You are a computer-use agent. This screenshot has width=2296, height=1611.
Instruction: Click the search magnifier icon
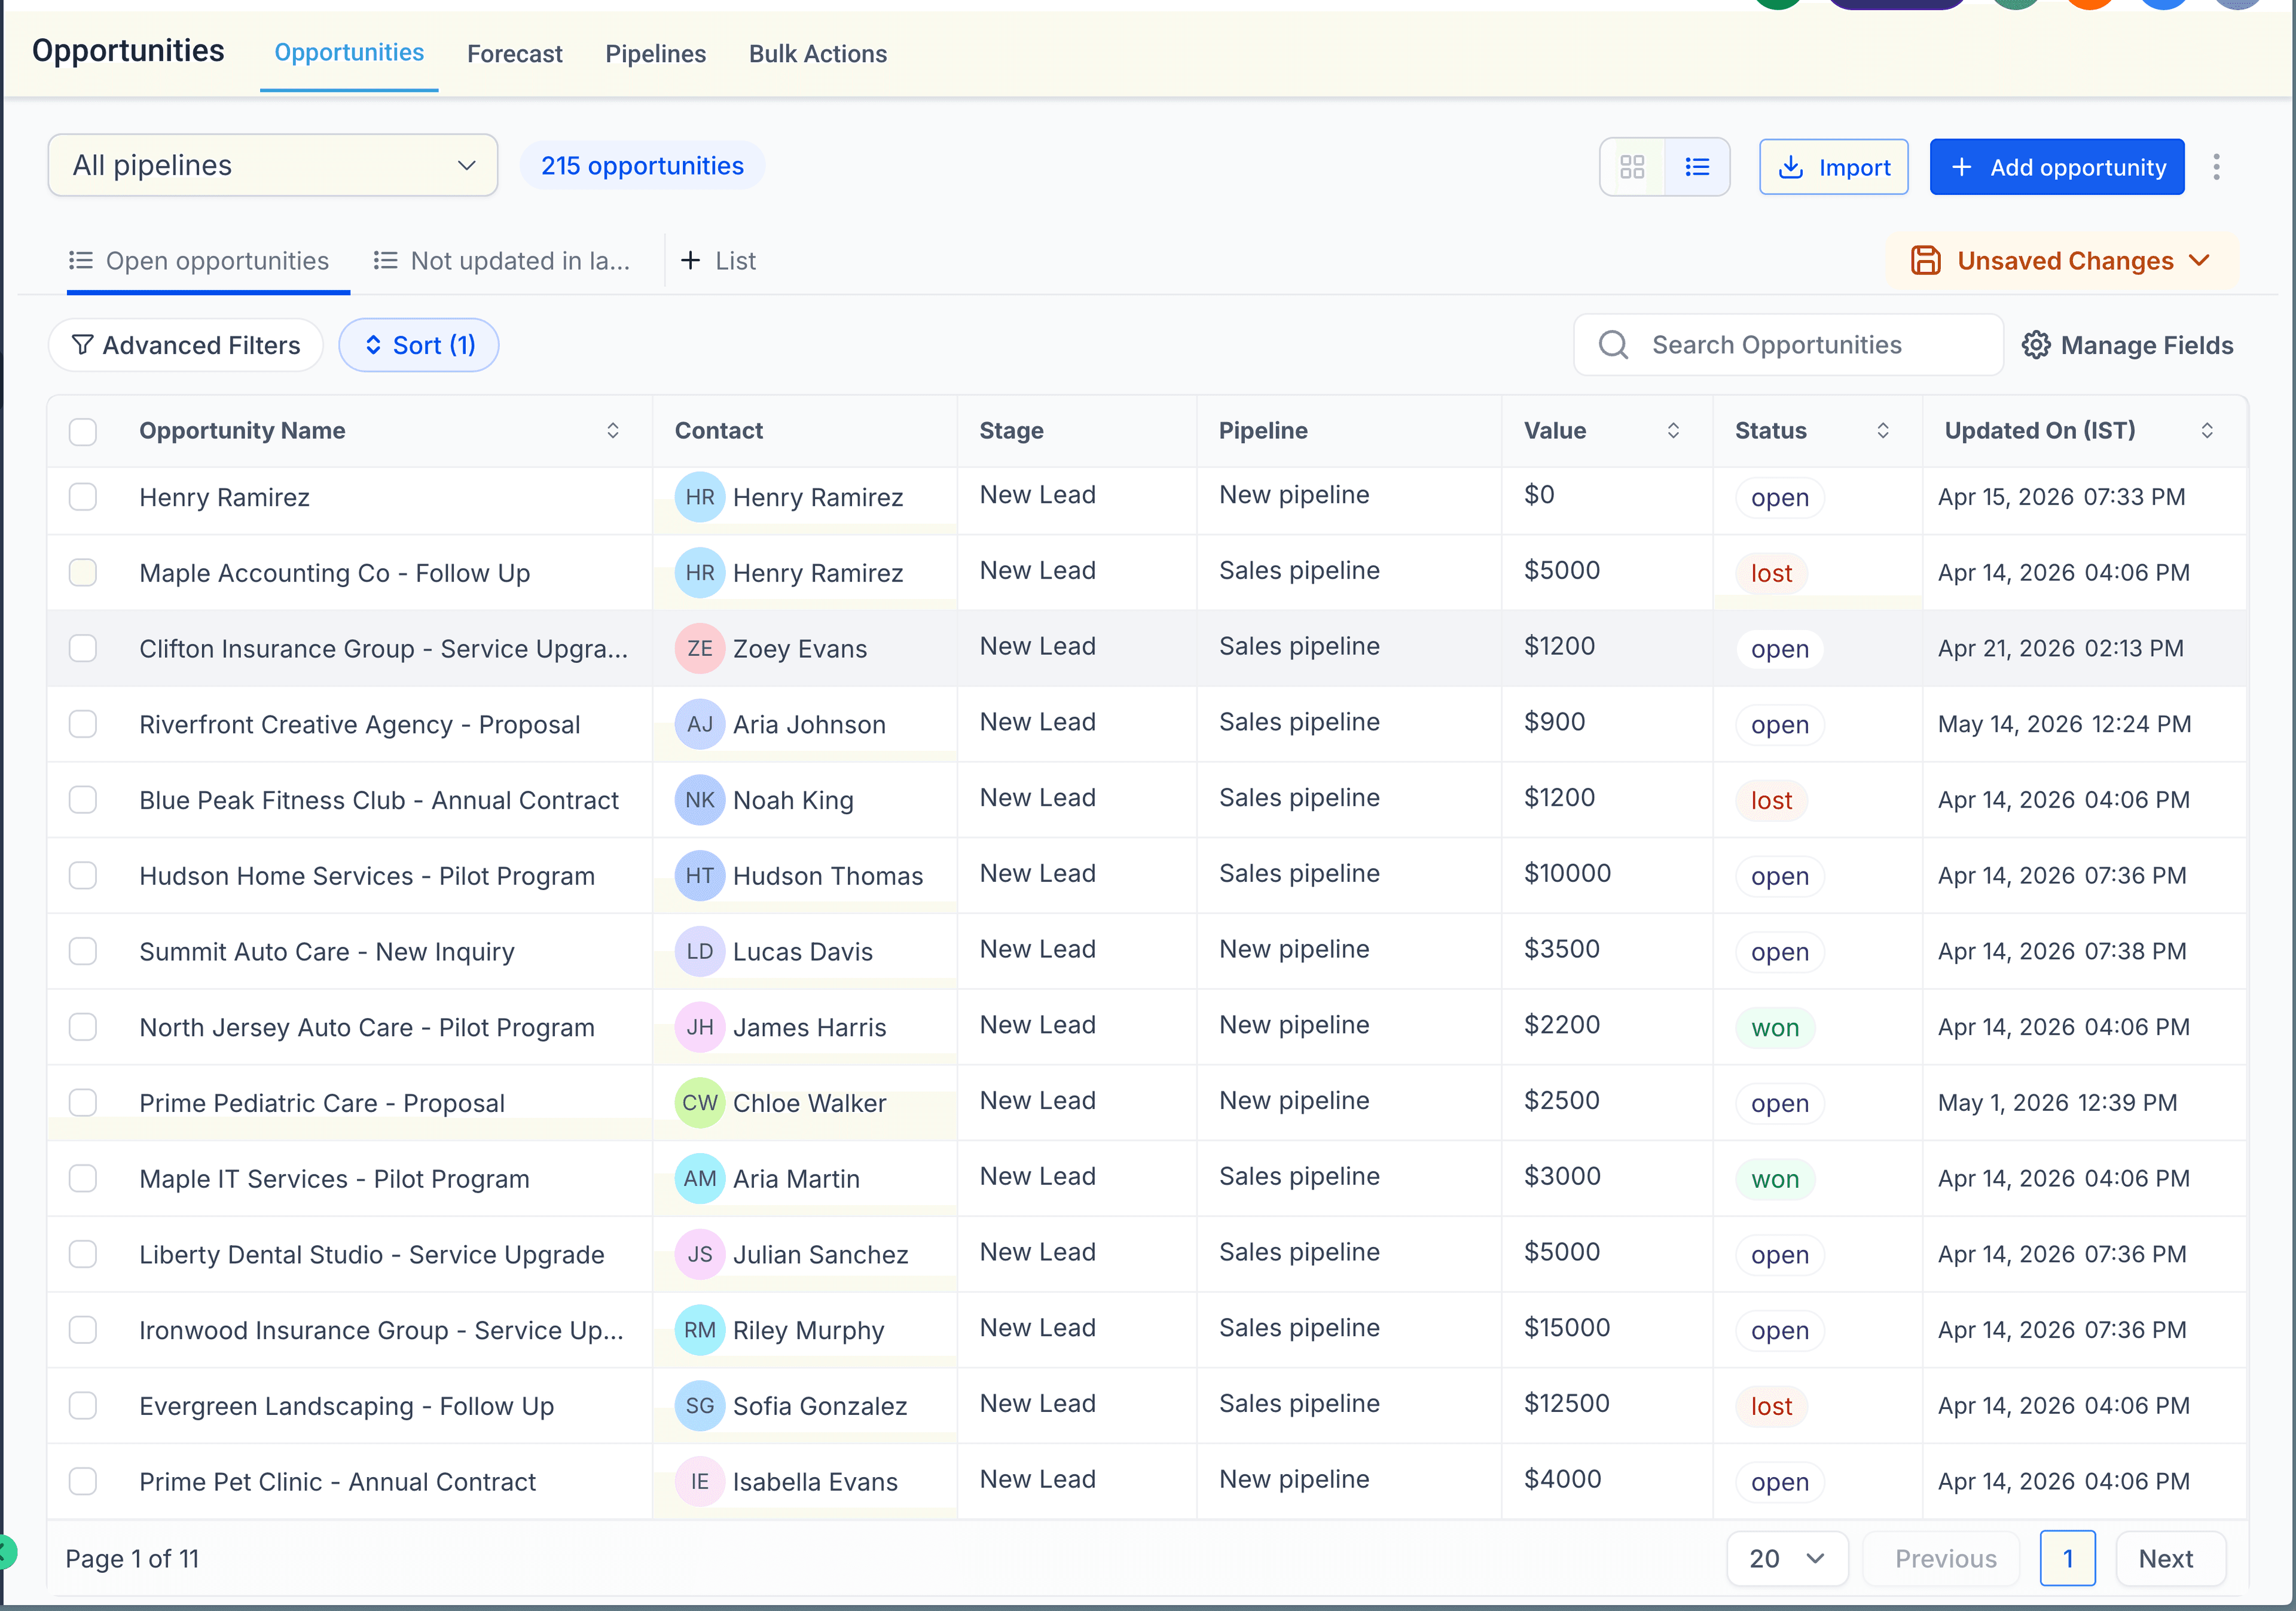click(x=1613, y=345)
